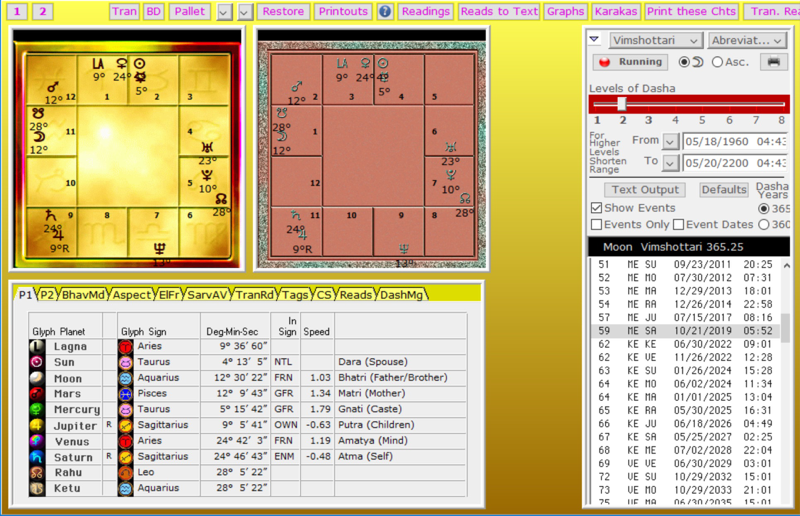Click the blue triangle icon above the Running button
800x516 pixels.
tap(594, 40)
